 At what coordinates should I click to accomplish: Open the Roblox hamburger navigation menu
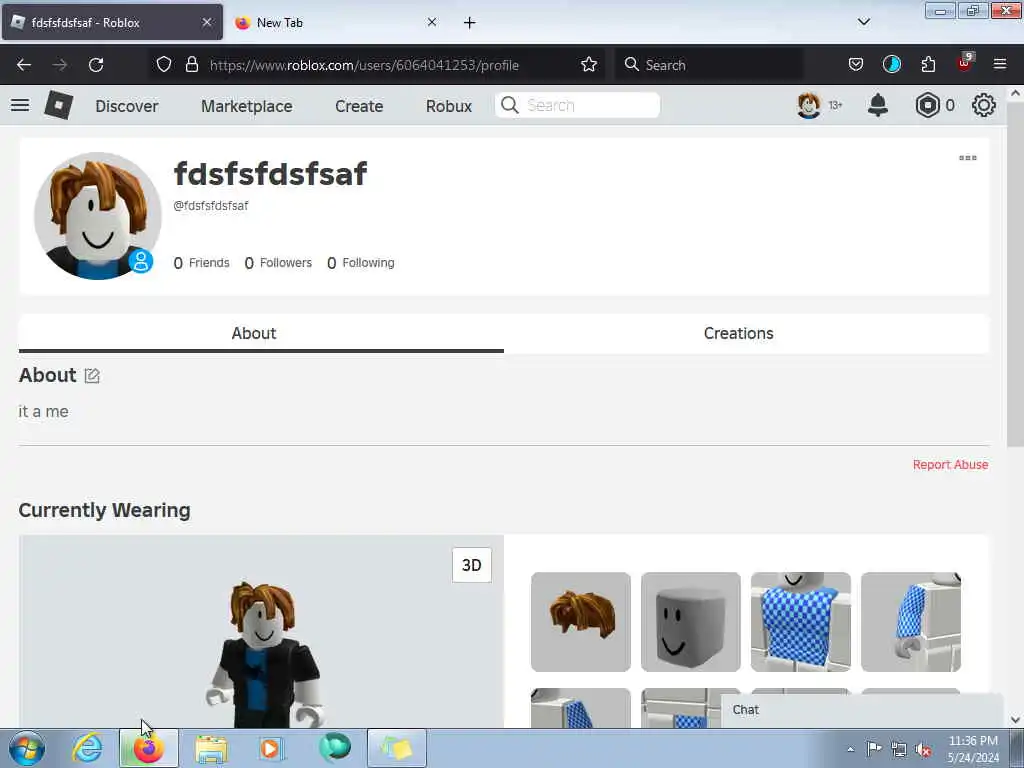pos(20,105)
